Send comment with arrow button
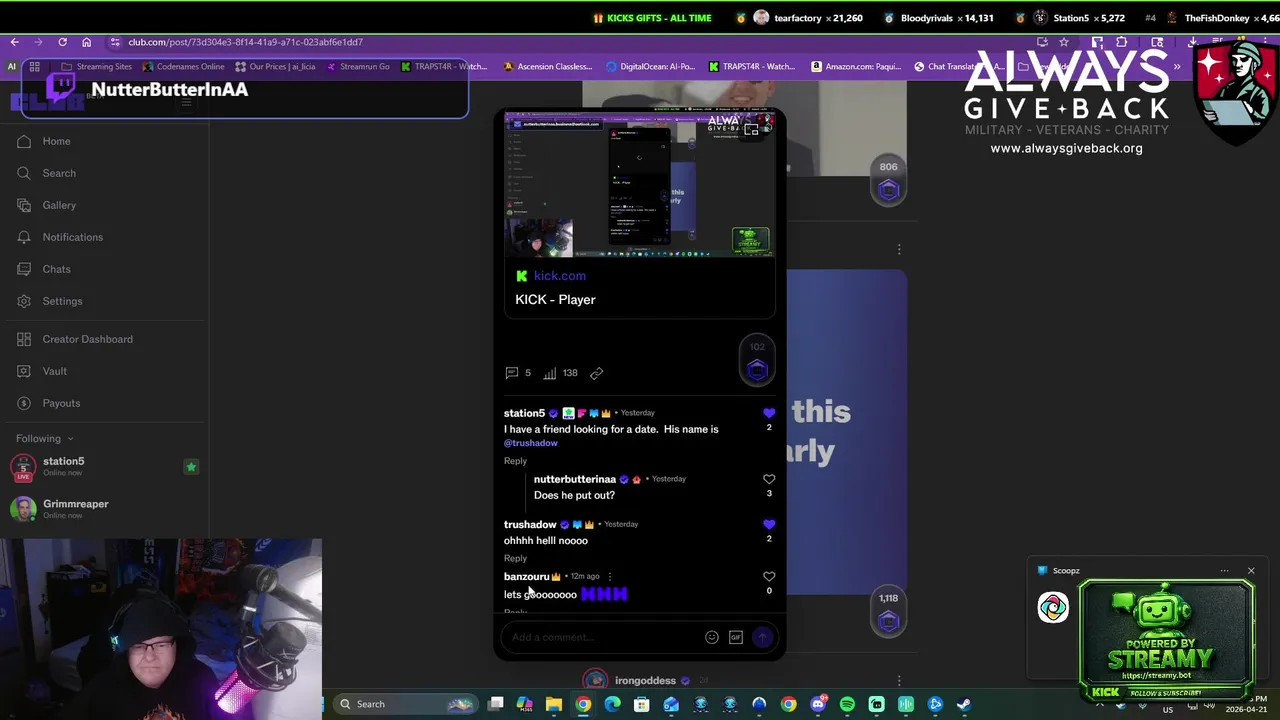Screen dimensions: 1280x720 (763, 637)
